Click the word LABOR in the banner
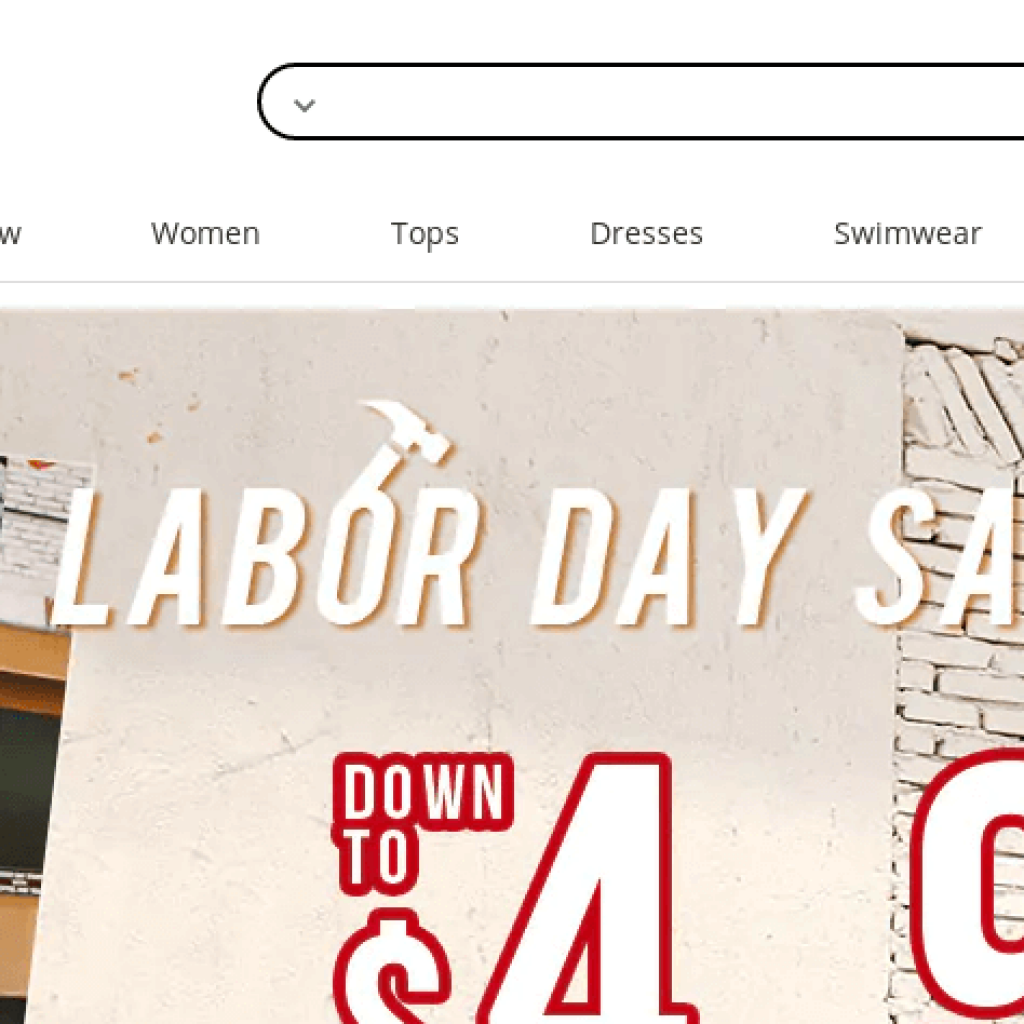Image resolution: width=1024 pixels, height=1024 pixels. pos(264,557)
